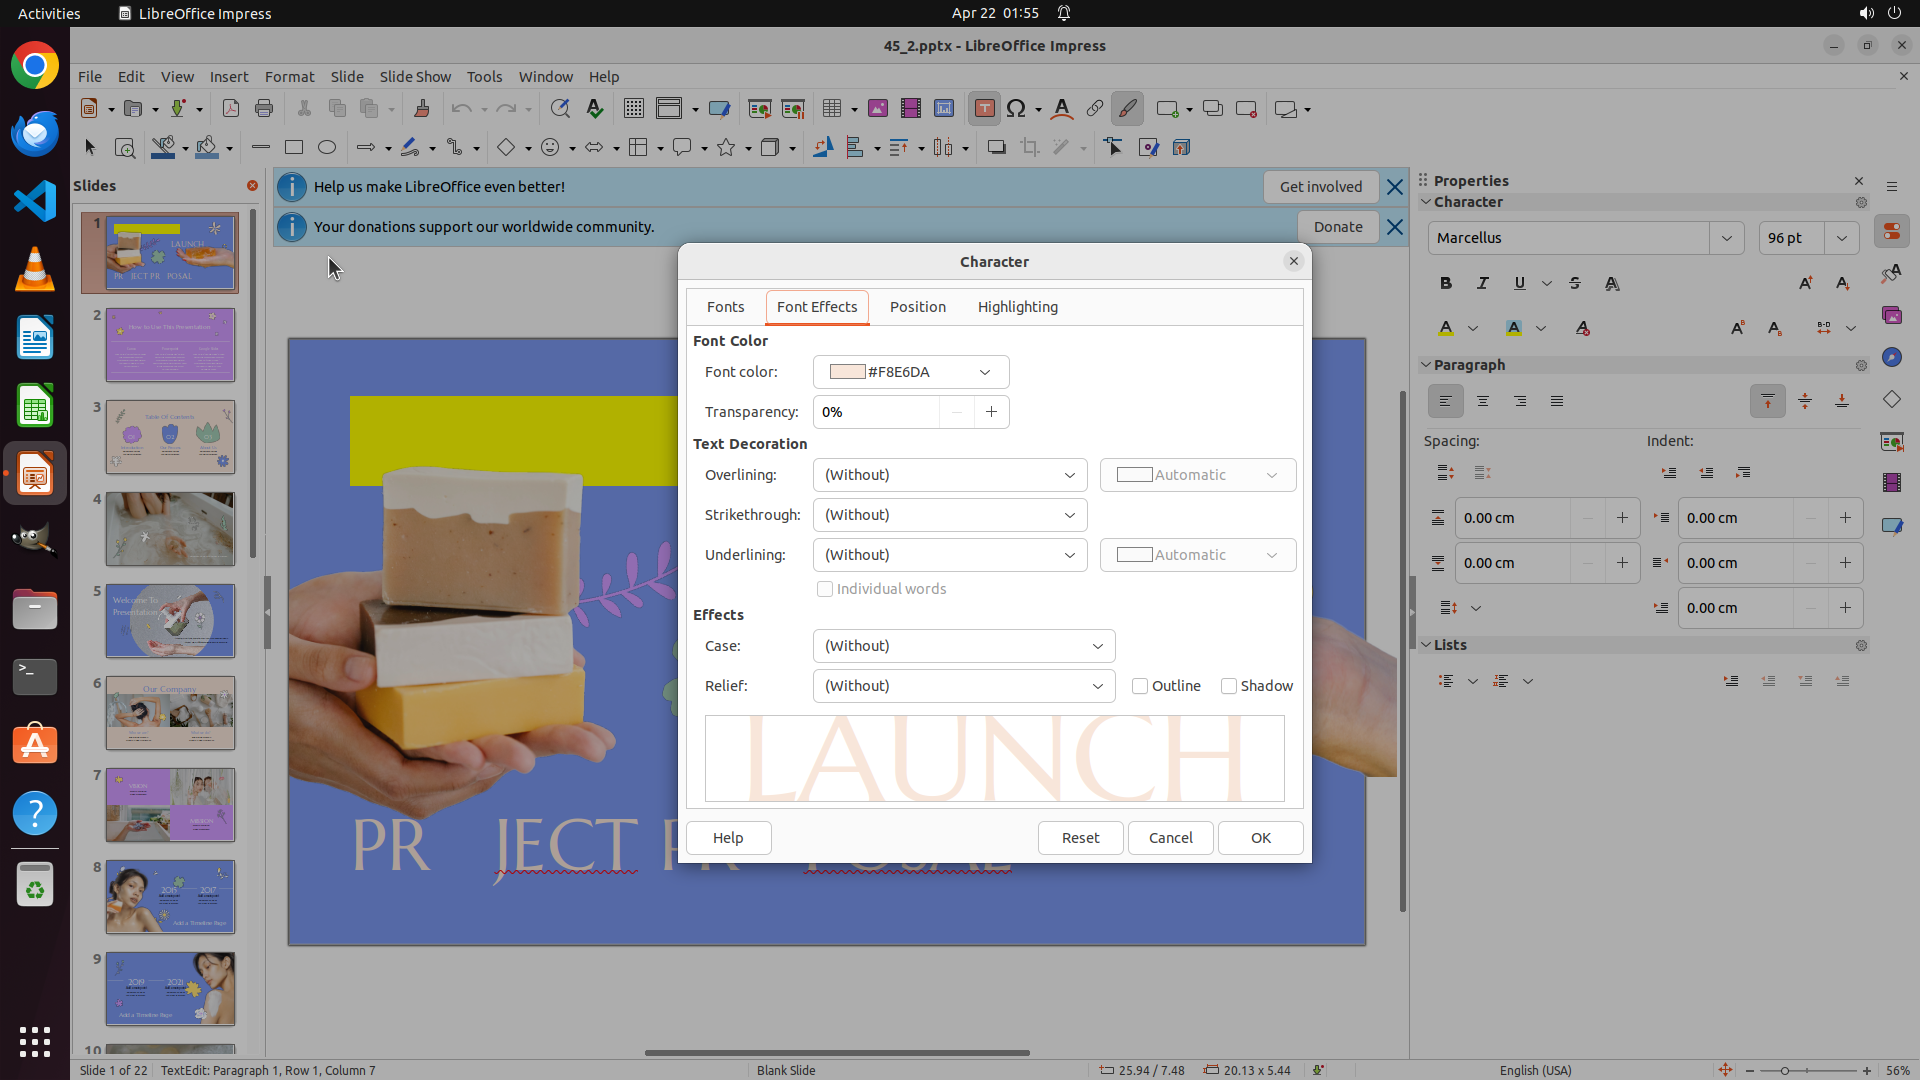Viewport: 1920px width, 1080px height.
Task: Click the Insert Special Character omega icon
Action: (1016, 109)
